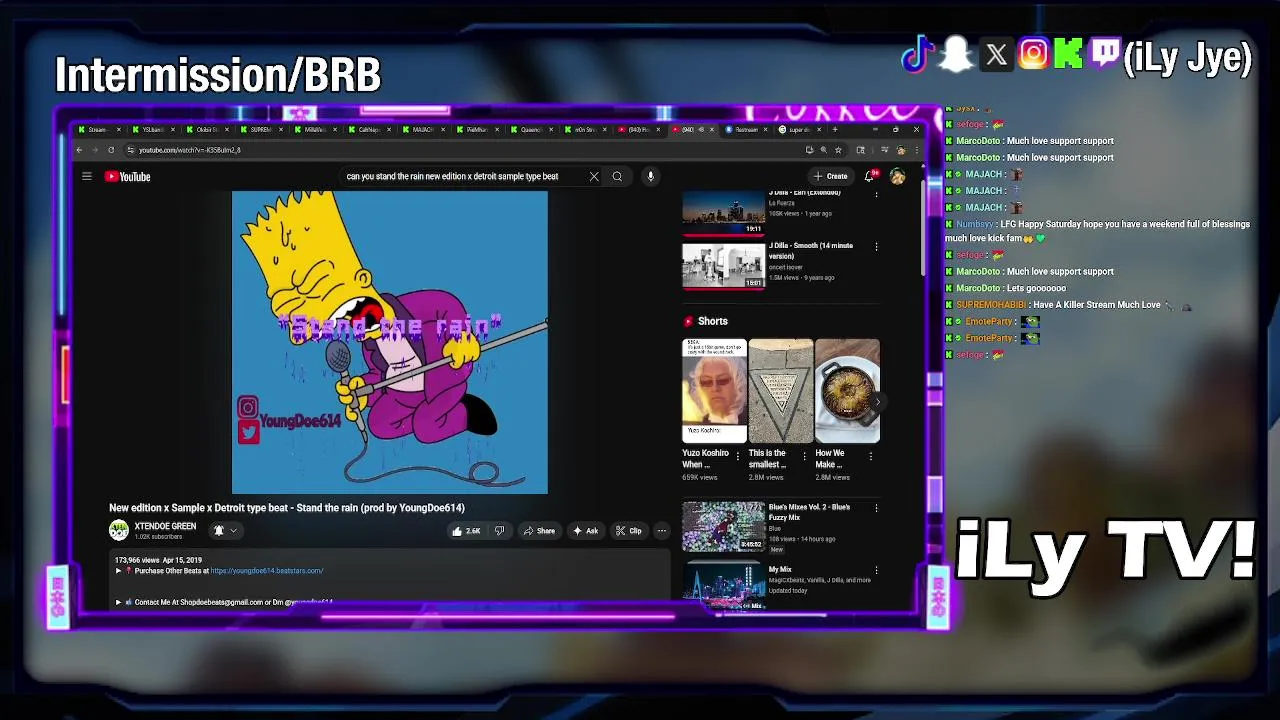
Task: Switch to the SUPREM browser tab
Action: point(261,129)
